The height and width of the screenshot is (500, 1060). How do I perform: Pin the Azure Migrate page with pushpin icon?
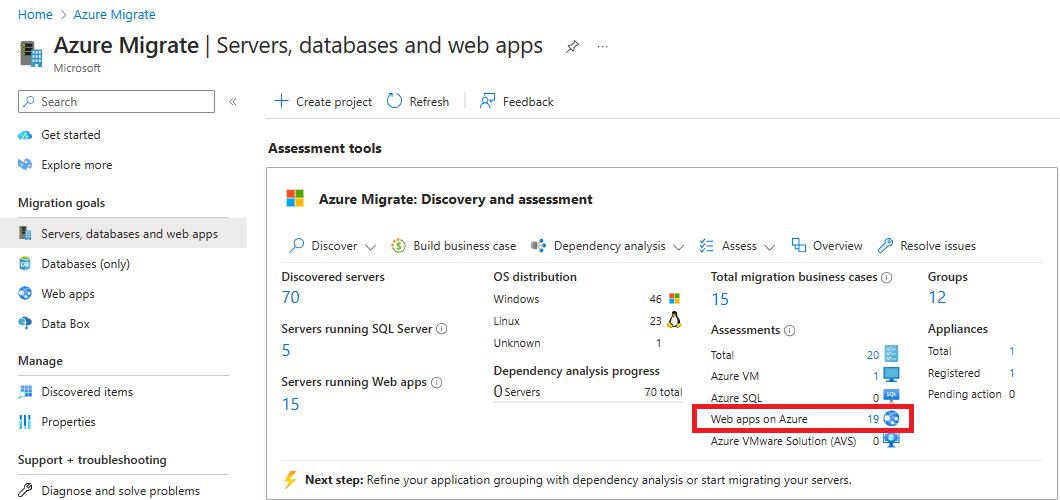point(572,47)
